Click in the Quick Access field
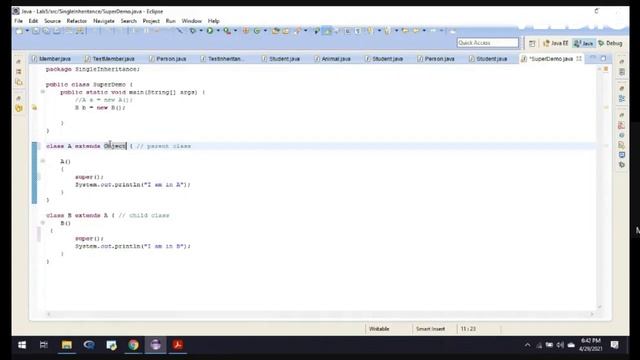Screen dimensions: 640x360 487,42
